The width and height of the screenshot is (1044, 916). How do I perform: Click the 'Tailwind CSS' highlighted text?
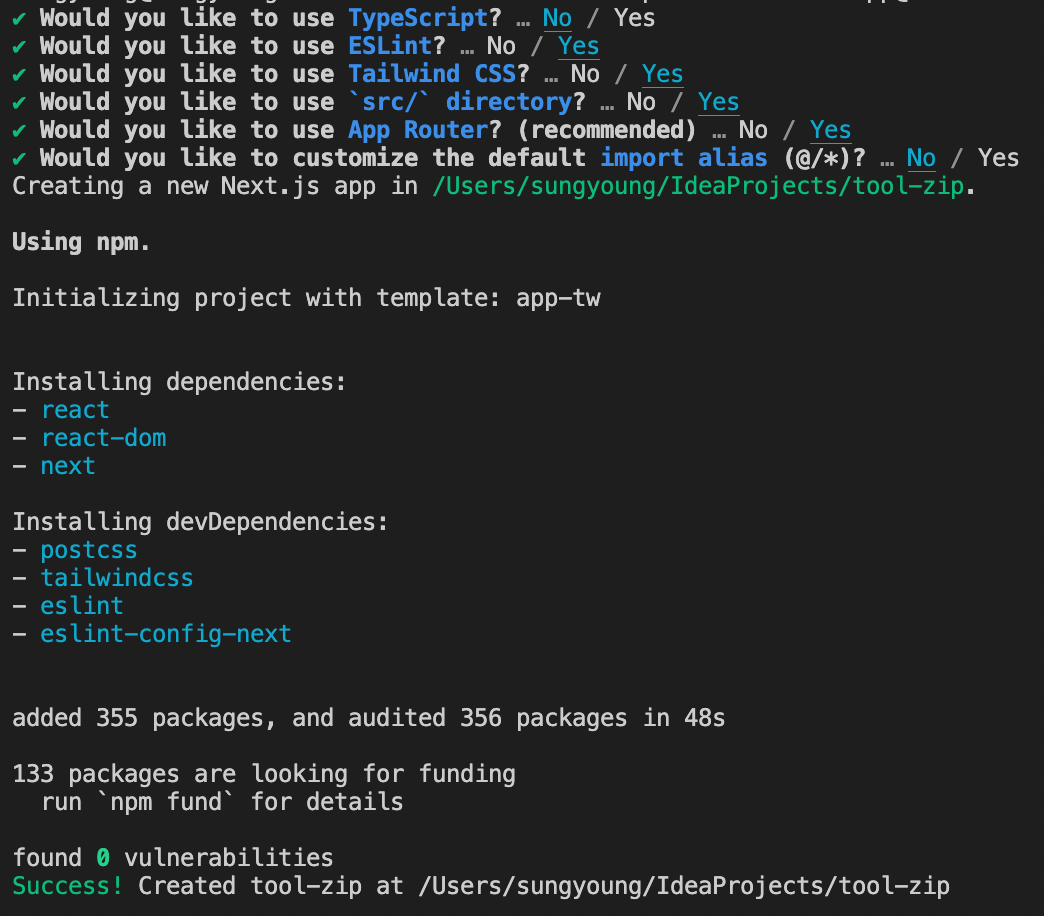click(432, 74)
